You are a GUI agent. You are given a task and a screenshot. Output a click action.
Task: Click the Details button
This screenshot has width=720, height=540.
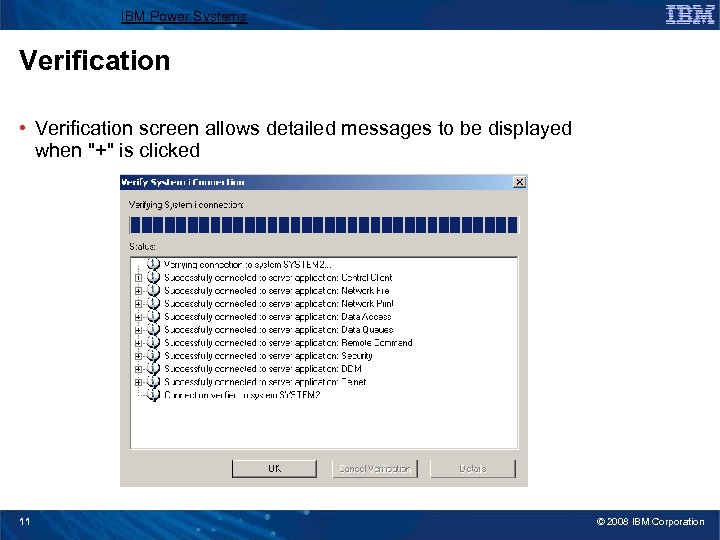(x=472, y=469)
